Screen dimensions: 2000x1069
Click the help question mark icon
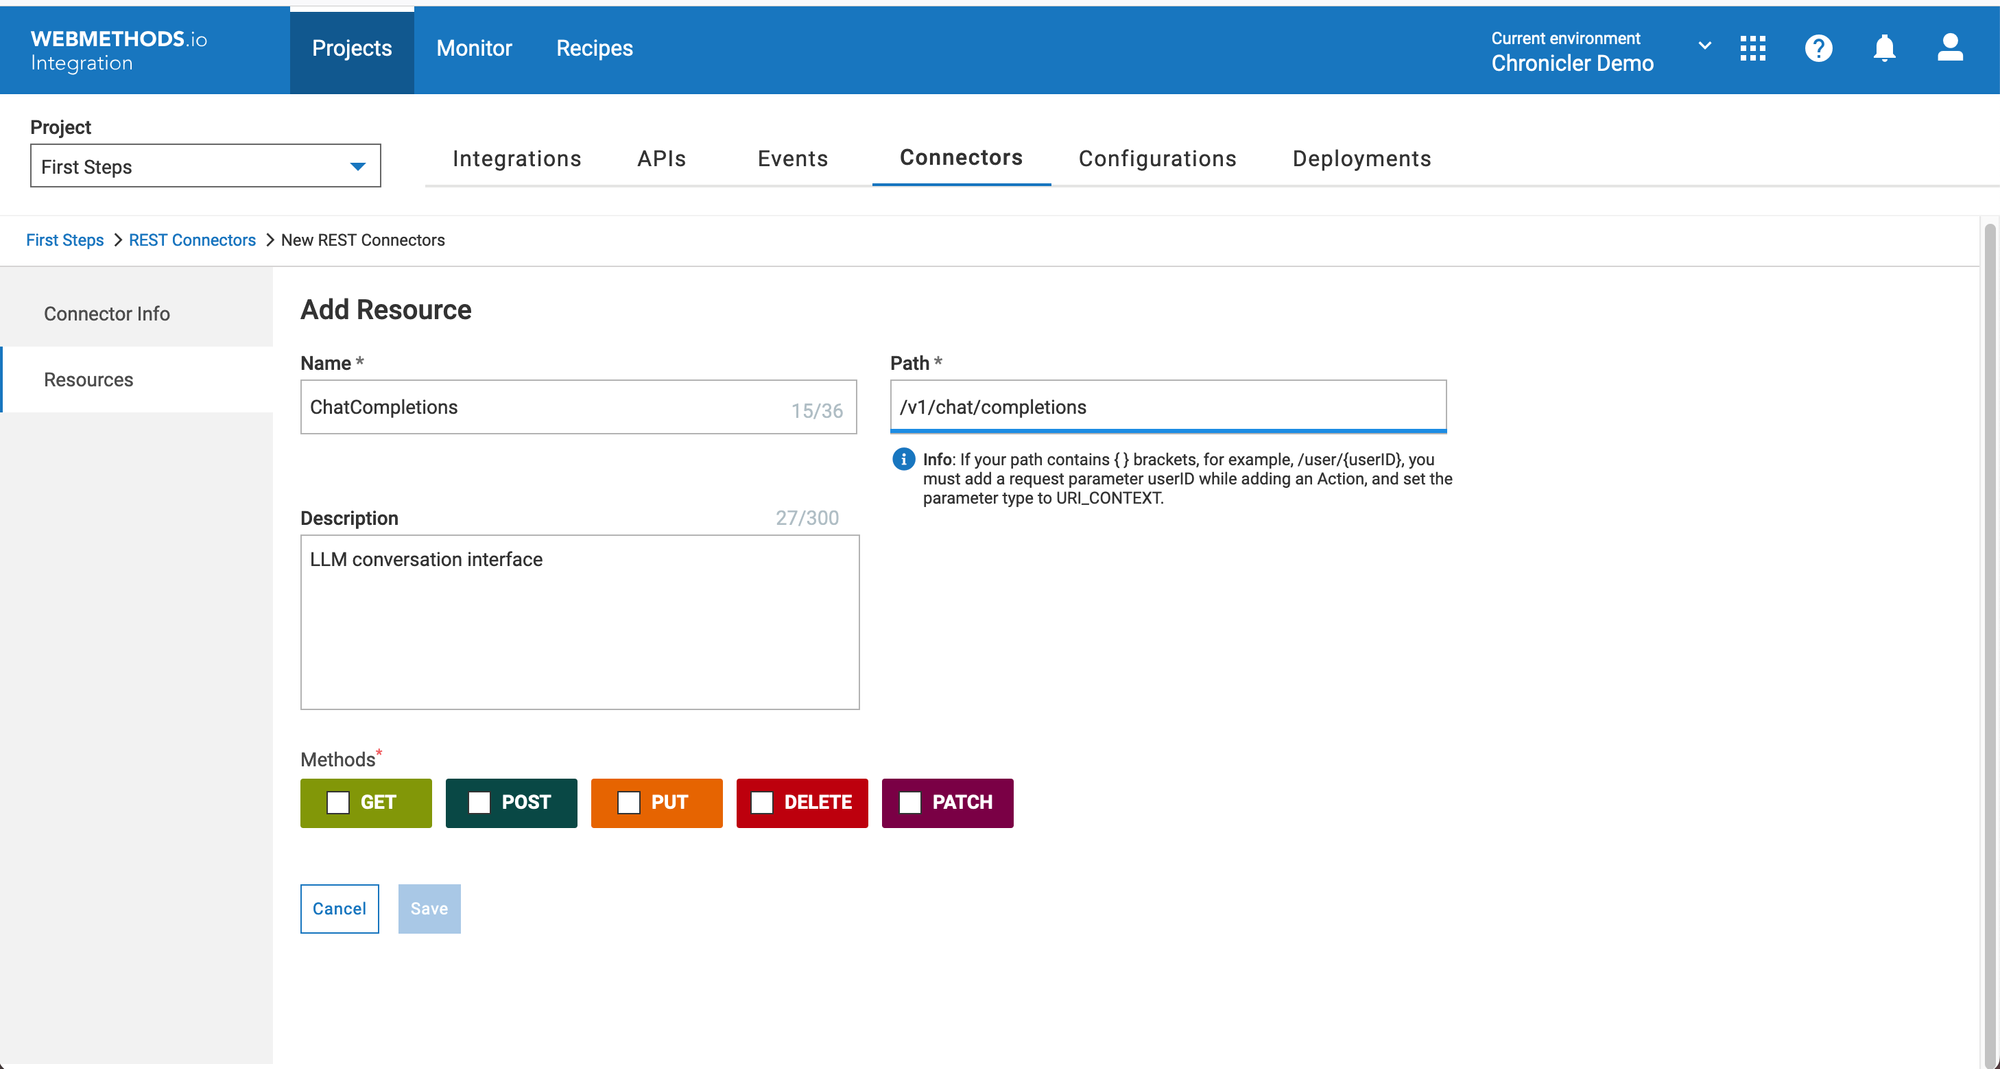pyautogui.click(x=1818, y=48)
